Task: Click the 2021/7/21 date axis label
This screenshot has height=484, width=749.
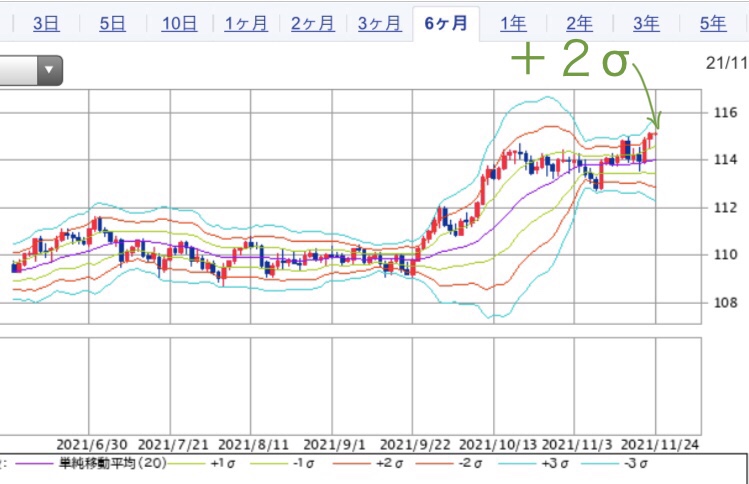Action: tap(173, 445)
